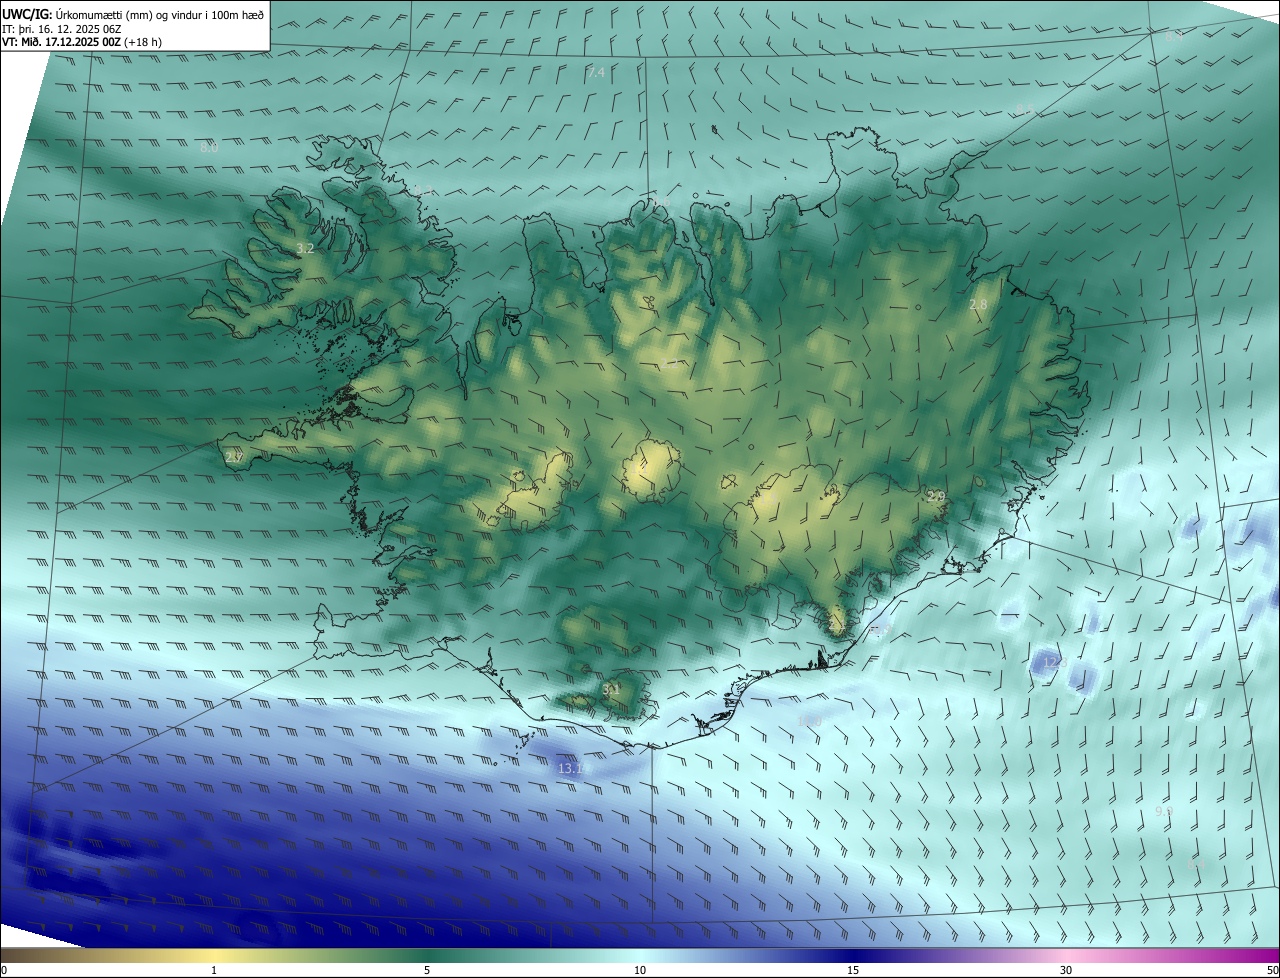Click the 3.2 value label on the Westfjords

(306, 248)
